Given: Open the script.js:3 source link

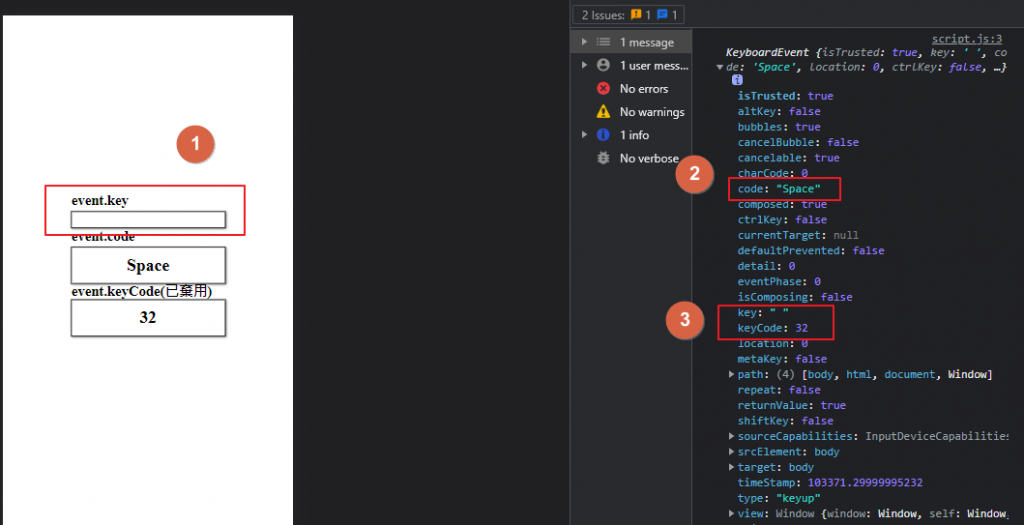Looking at the screenshot, I should pos(967,39).
